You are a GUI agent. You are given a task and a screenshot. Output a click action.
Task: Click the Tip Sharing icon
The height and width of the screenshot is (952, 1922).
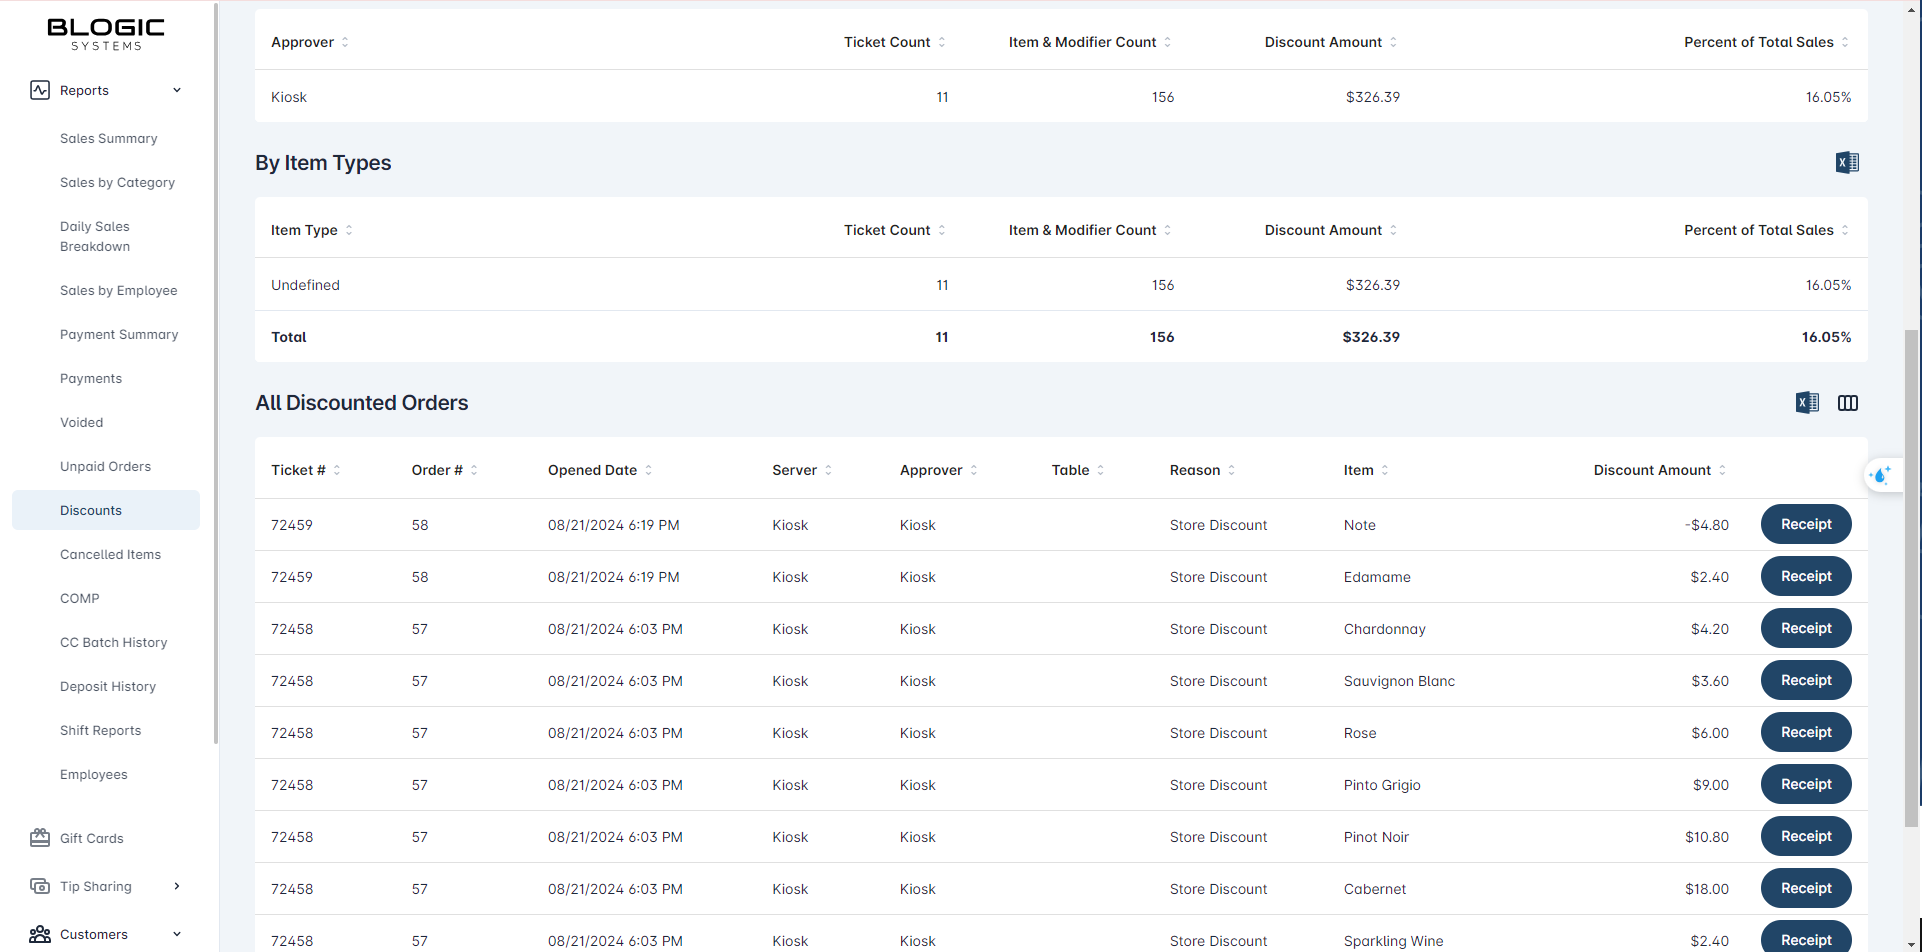coord(40,886)
